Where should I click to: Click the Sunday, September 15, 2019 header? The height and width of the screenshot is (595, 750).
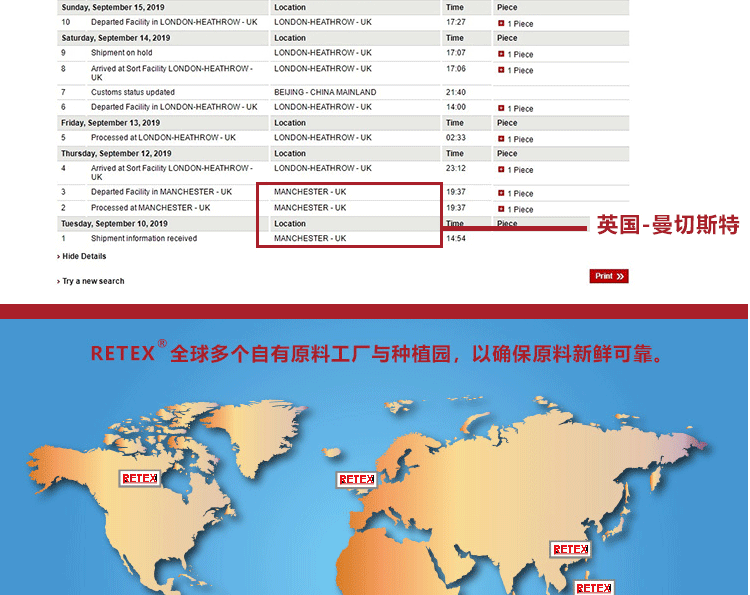(113, 7)
